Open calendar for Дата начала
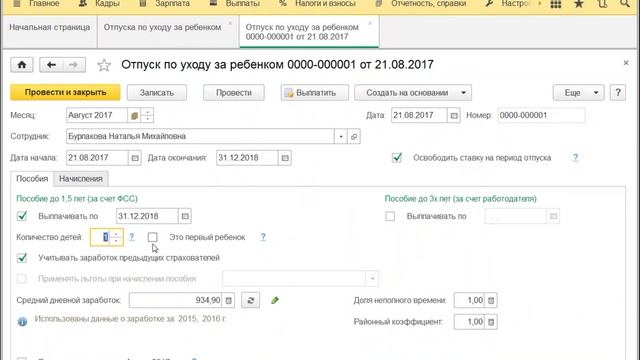This screenshot has height=360, width=640. [x=135, y=158]
